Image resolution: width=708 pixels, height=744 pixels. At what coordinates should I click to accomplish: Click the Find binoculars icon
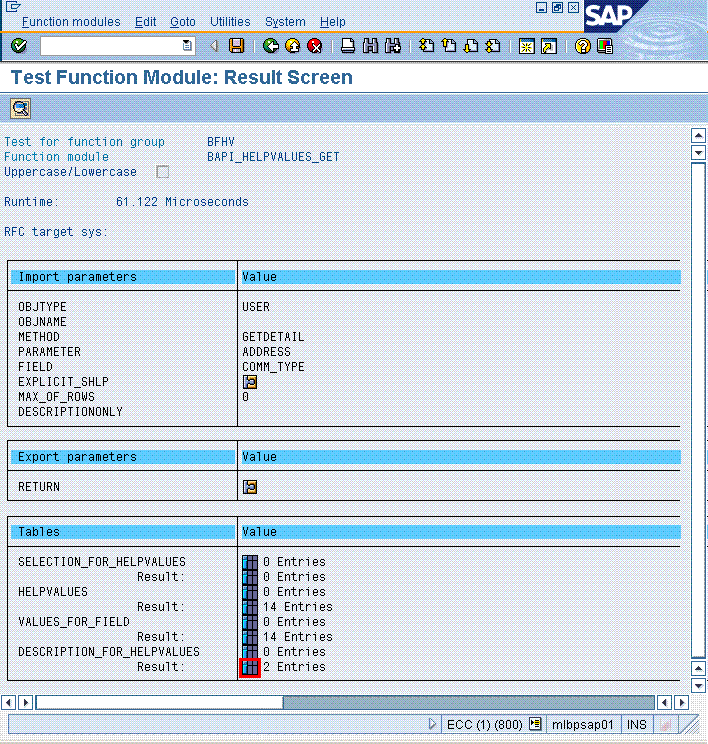[x=370, y=46]
